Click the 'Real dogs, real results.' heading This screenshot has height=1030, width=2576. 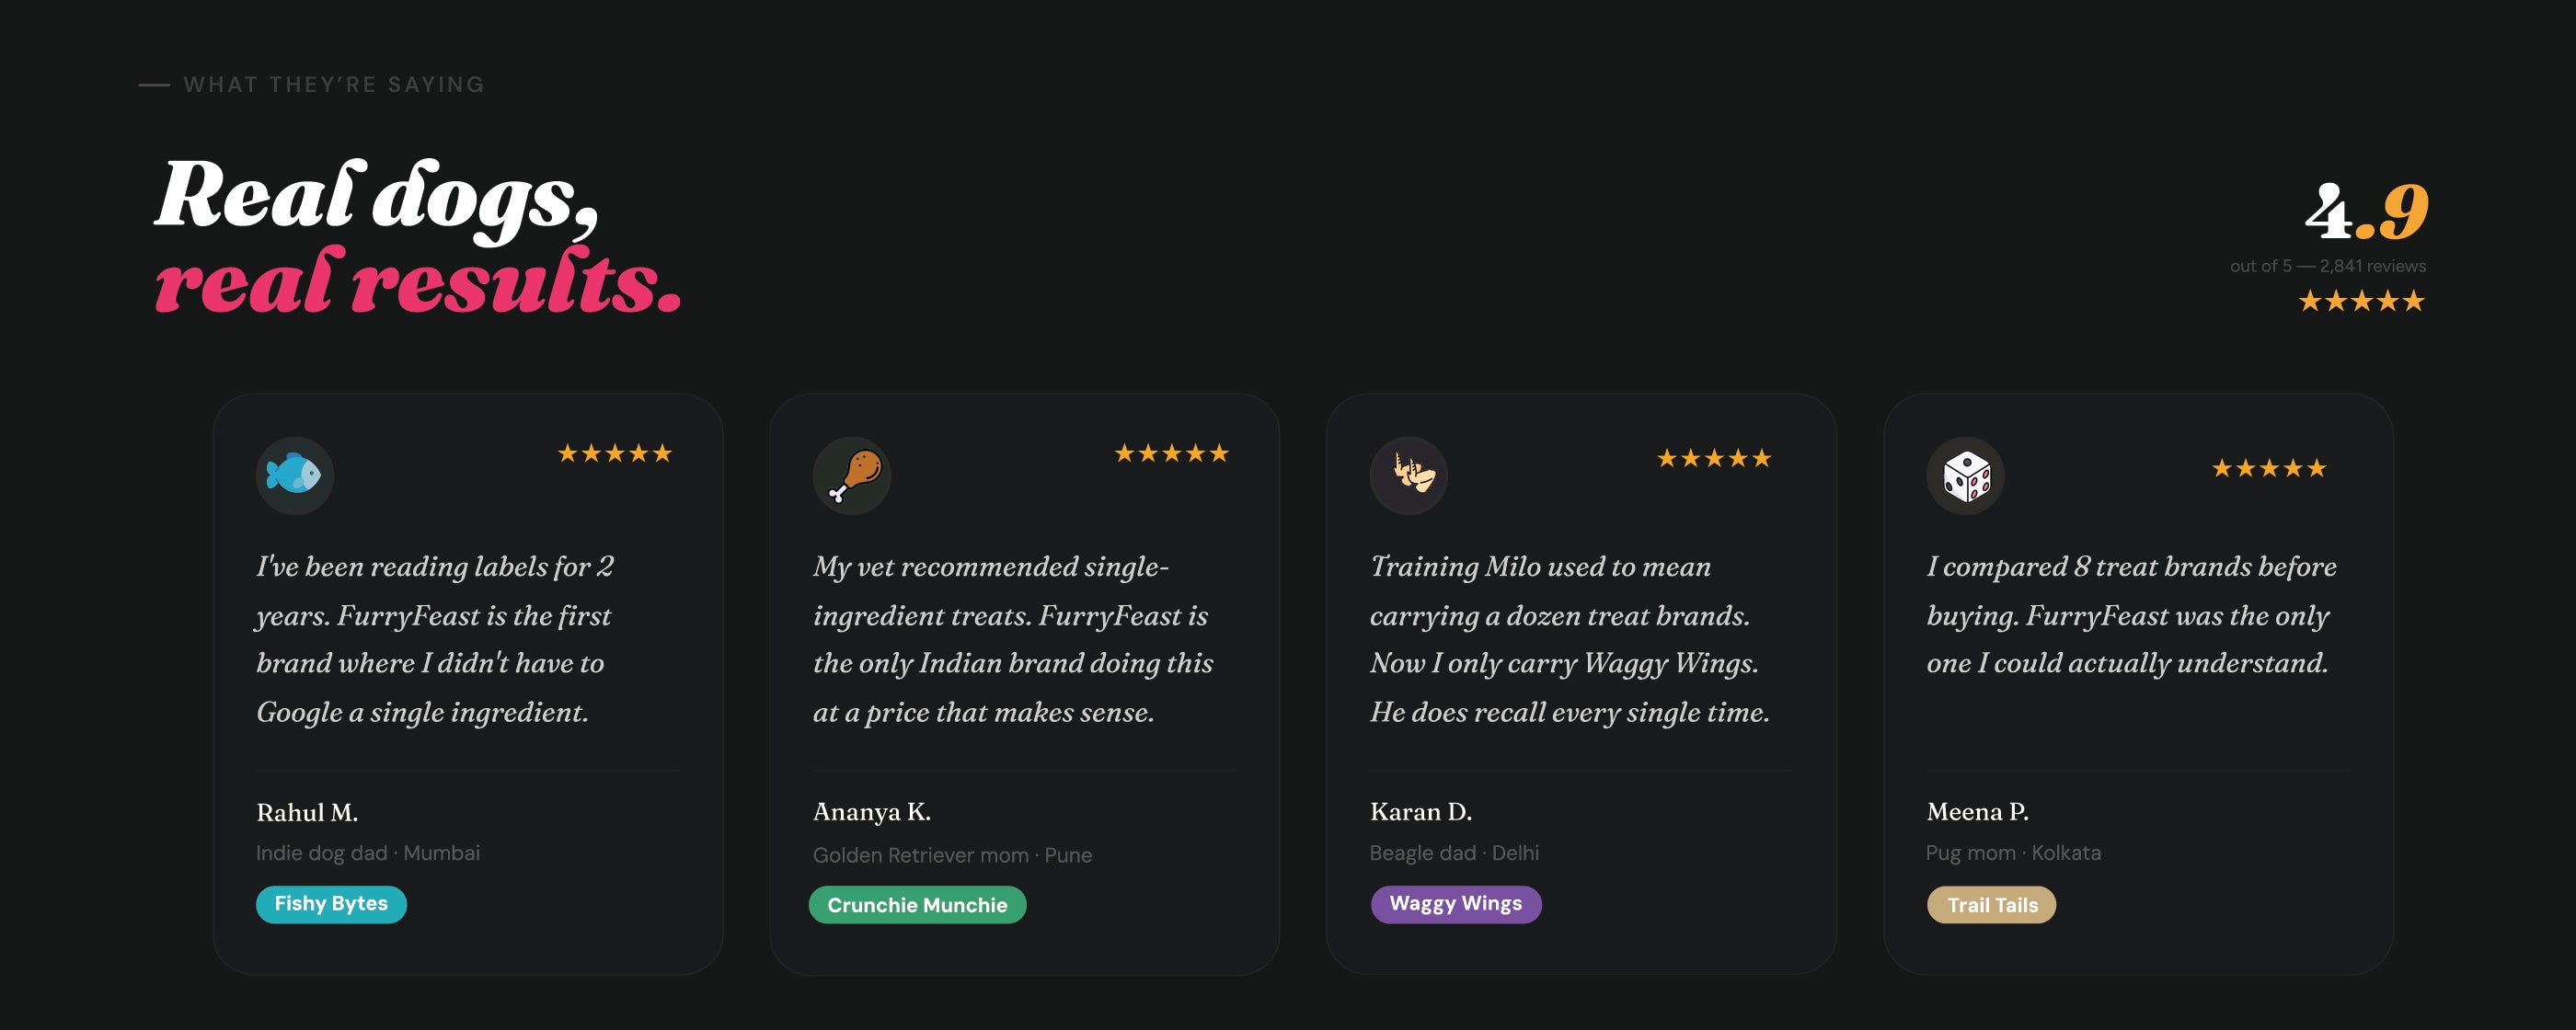point(418,237)
